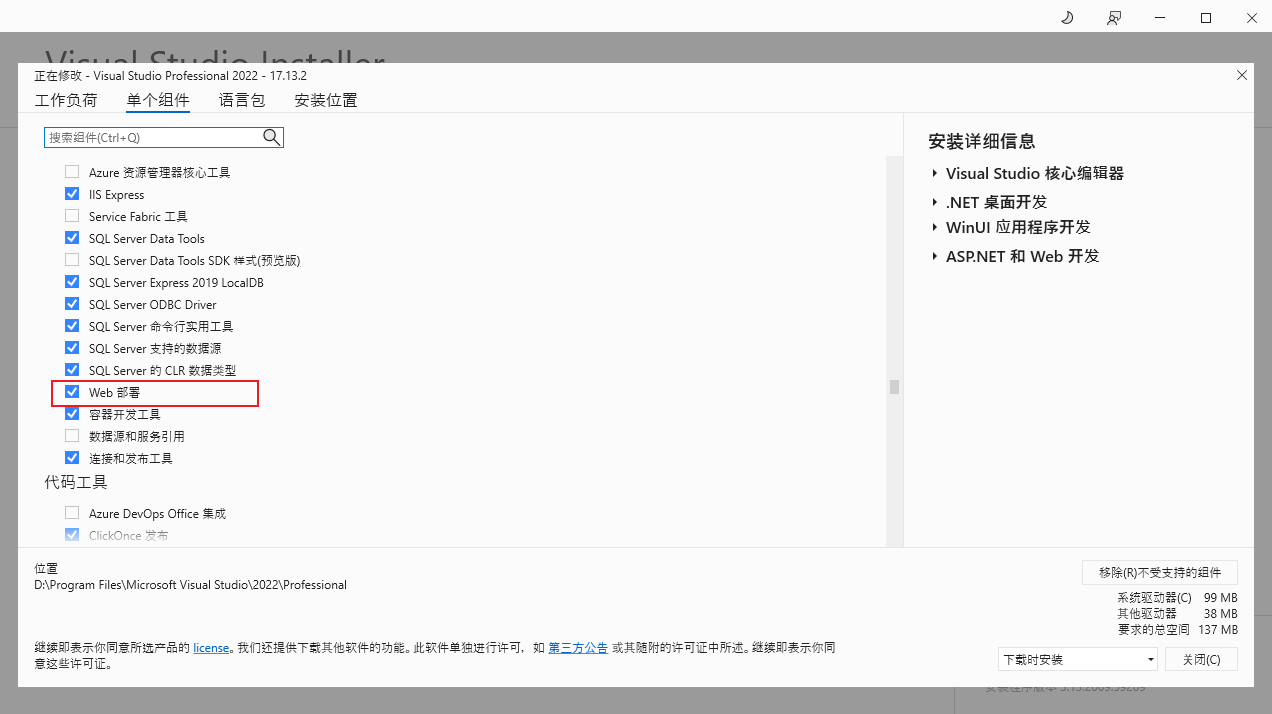
Task: Check Azure DevOps Office 集成
Action: coord(72,513)
